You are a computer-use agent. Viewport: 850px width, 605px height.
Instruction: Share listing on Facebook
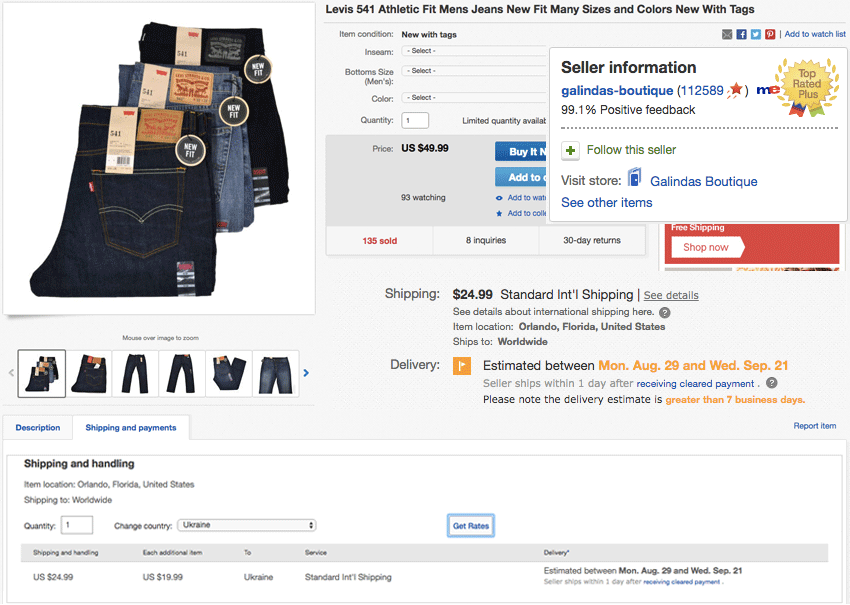[742, 34]
